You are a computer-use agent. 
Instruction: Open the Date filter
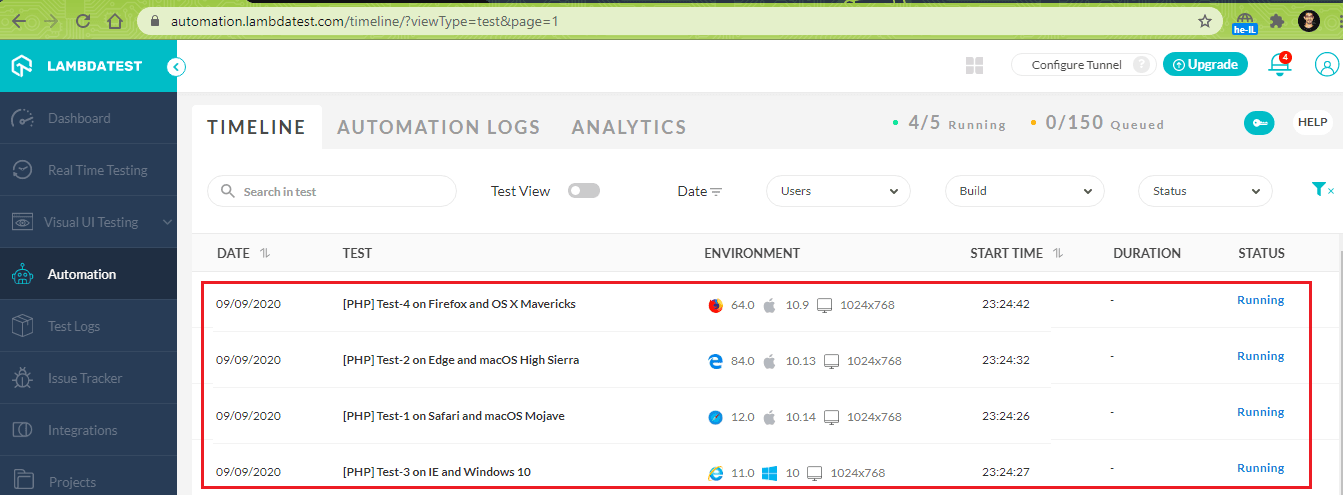coord(700,191)
